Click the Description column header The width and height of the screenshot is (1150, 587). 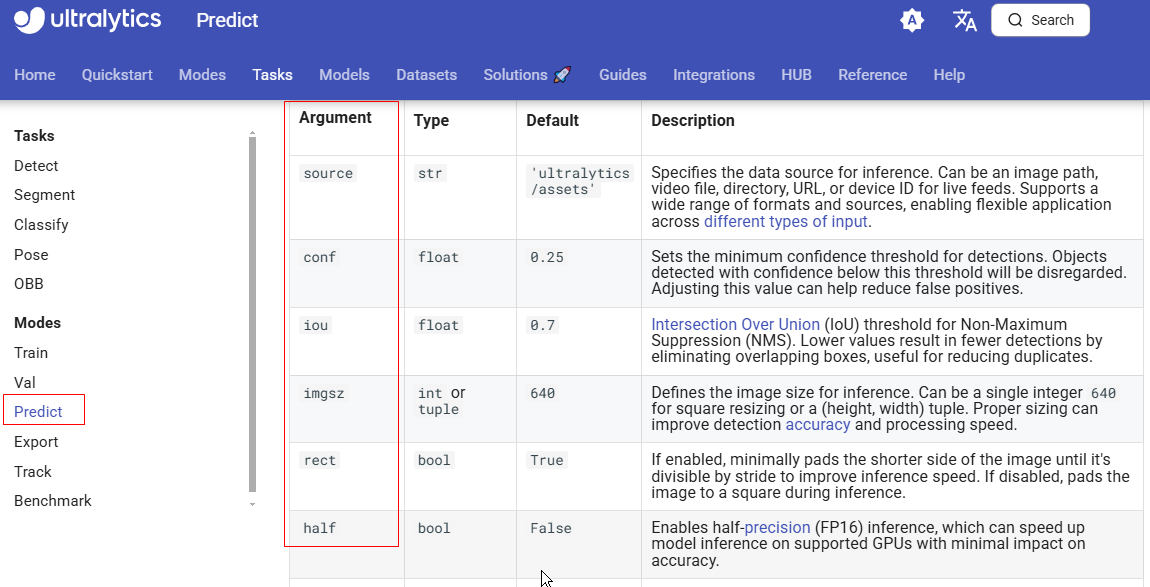tap(693, 120)
